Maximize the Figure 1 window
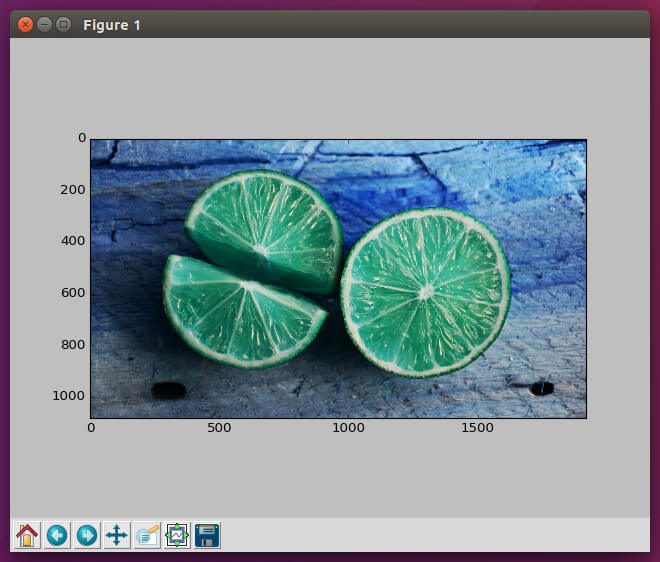Screen dimensions: 660x562 (63, 25)
